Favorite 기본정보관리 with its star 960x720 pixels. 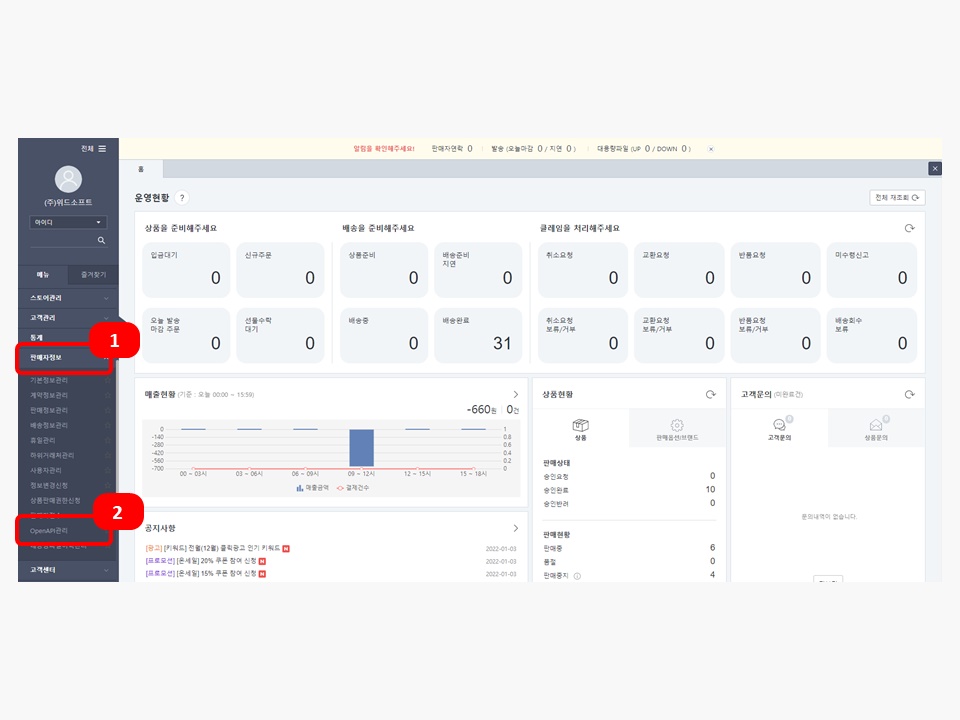click(108, 381)
